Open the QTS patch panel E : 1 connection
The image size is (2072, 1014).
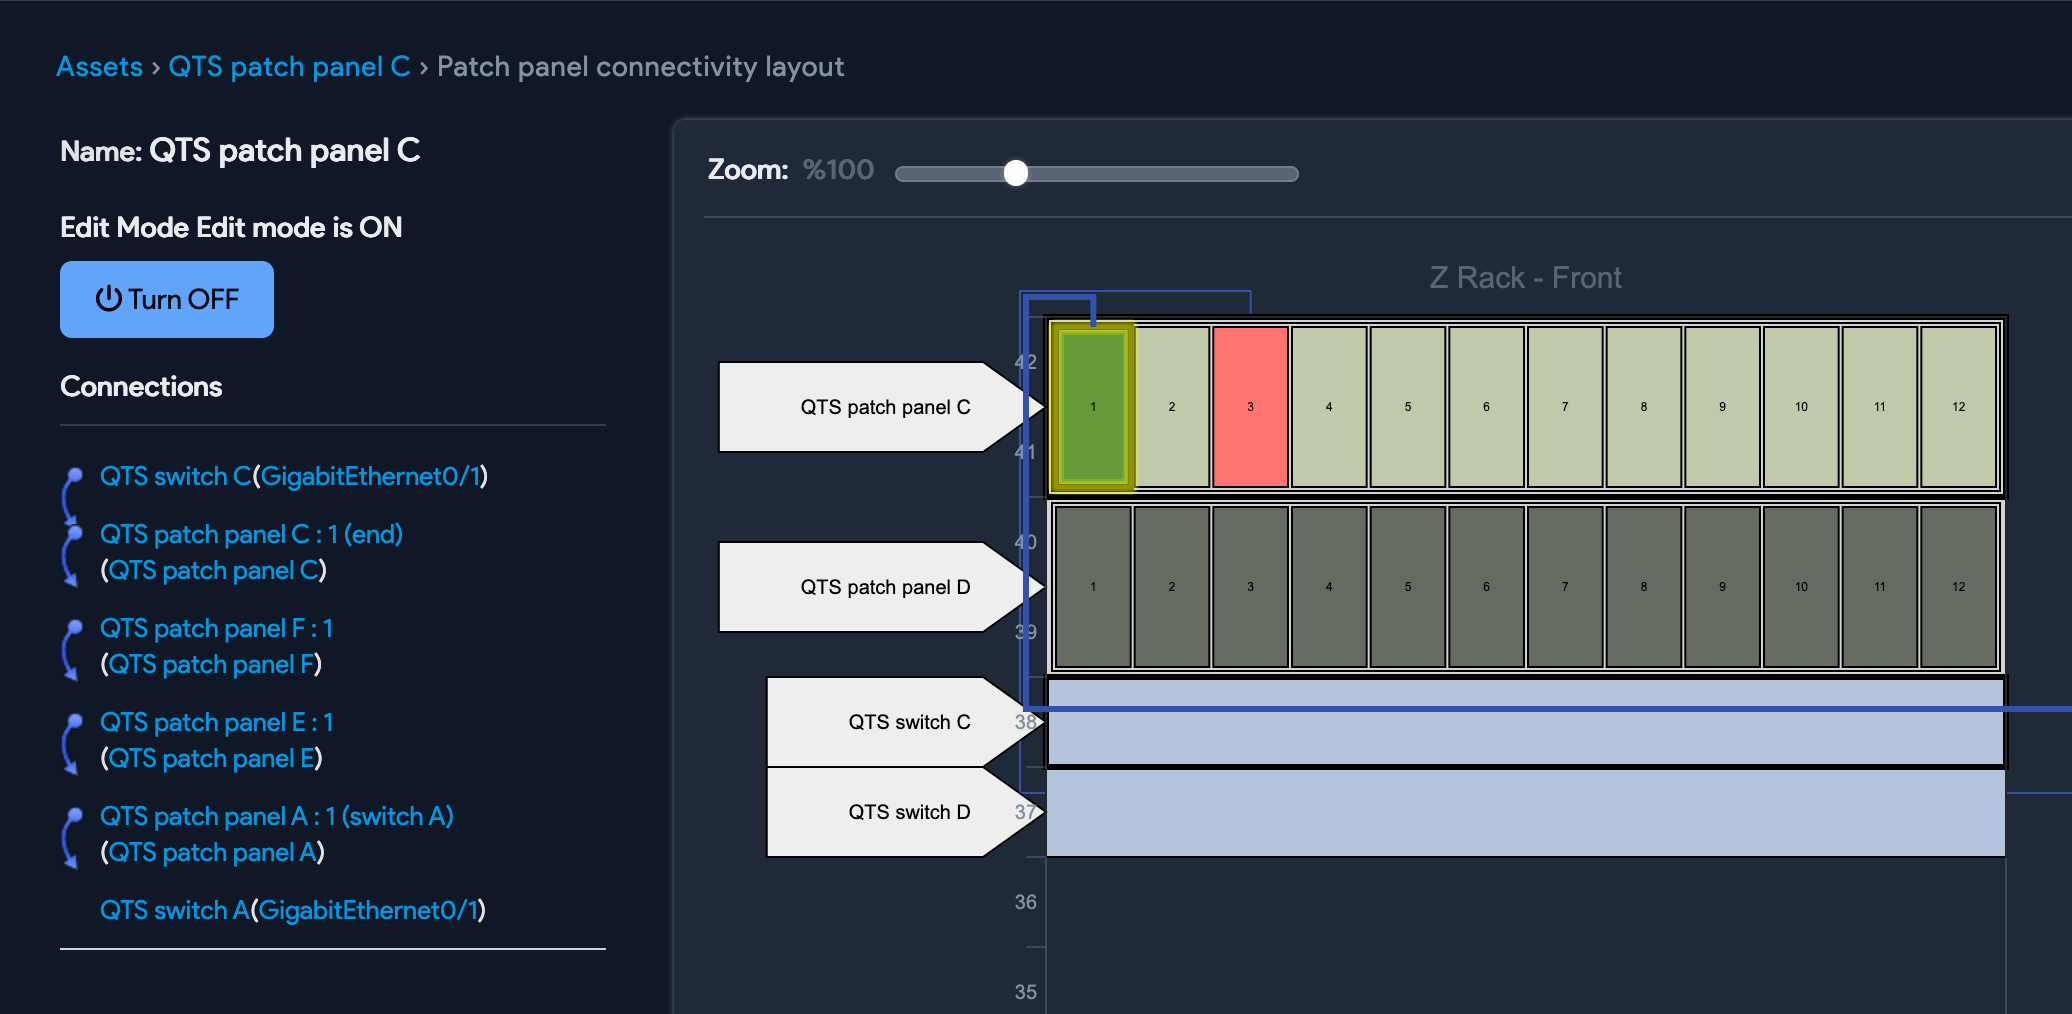(x=216, y=722)
